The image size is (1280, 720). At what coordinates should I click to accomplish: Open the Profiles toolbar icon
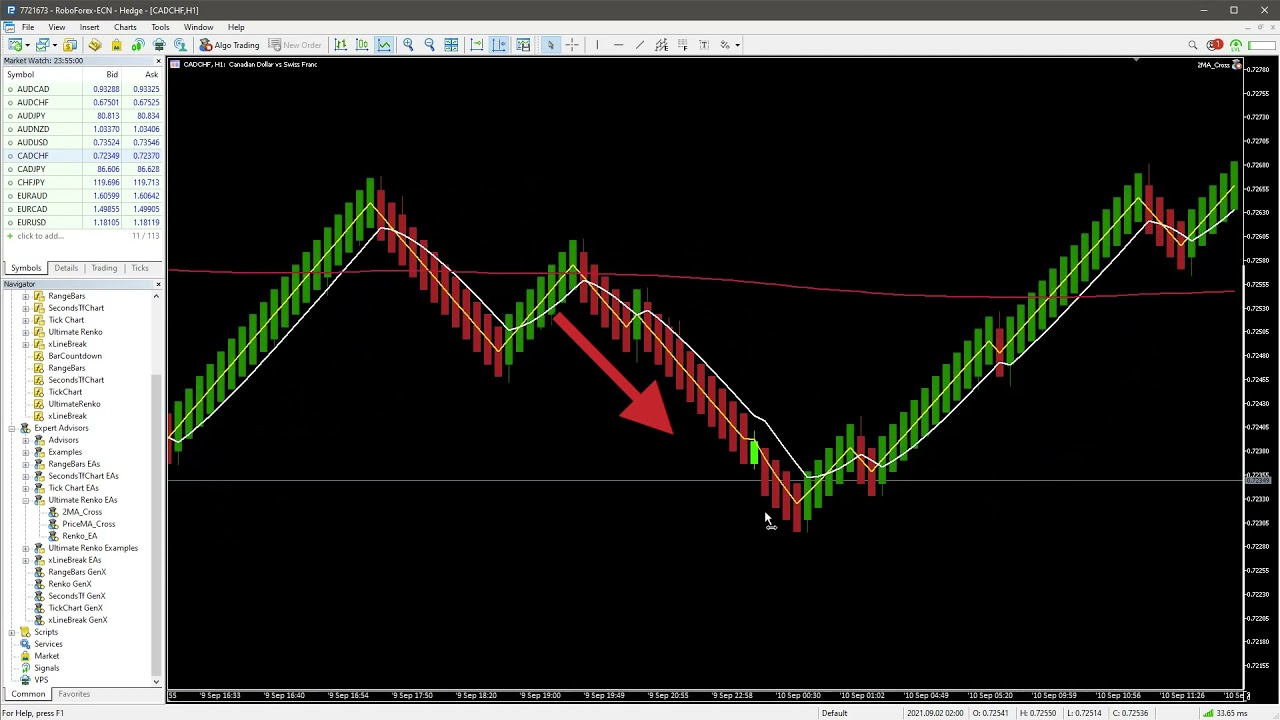click(x=42, y=45)
